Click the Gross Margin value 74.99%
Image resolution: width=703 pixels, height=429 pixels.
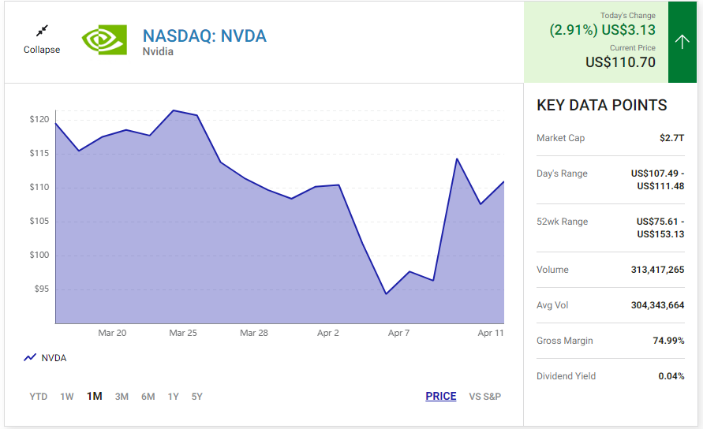668,341
